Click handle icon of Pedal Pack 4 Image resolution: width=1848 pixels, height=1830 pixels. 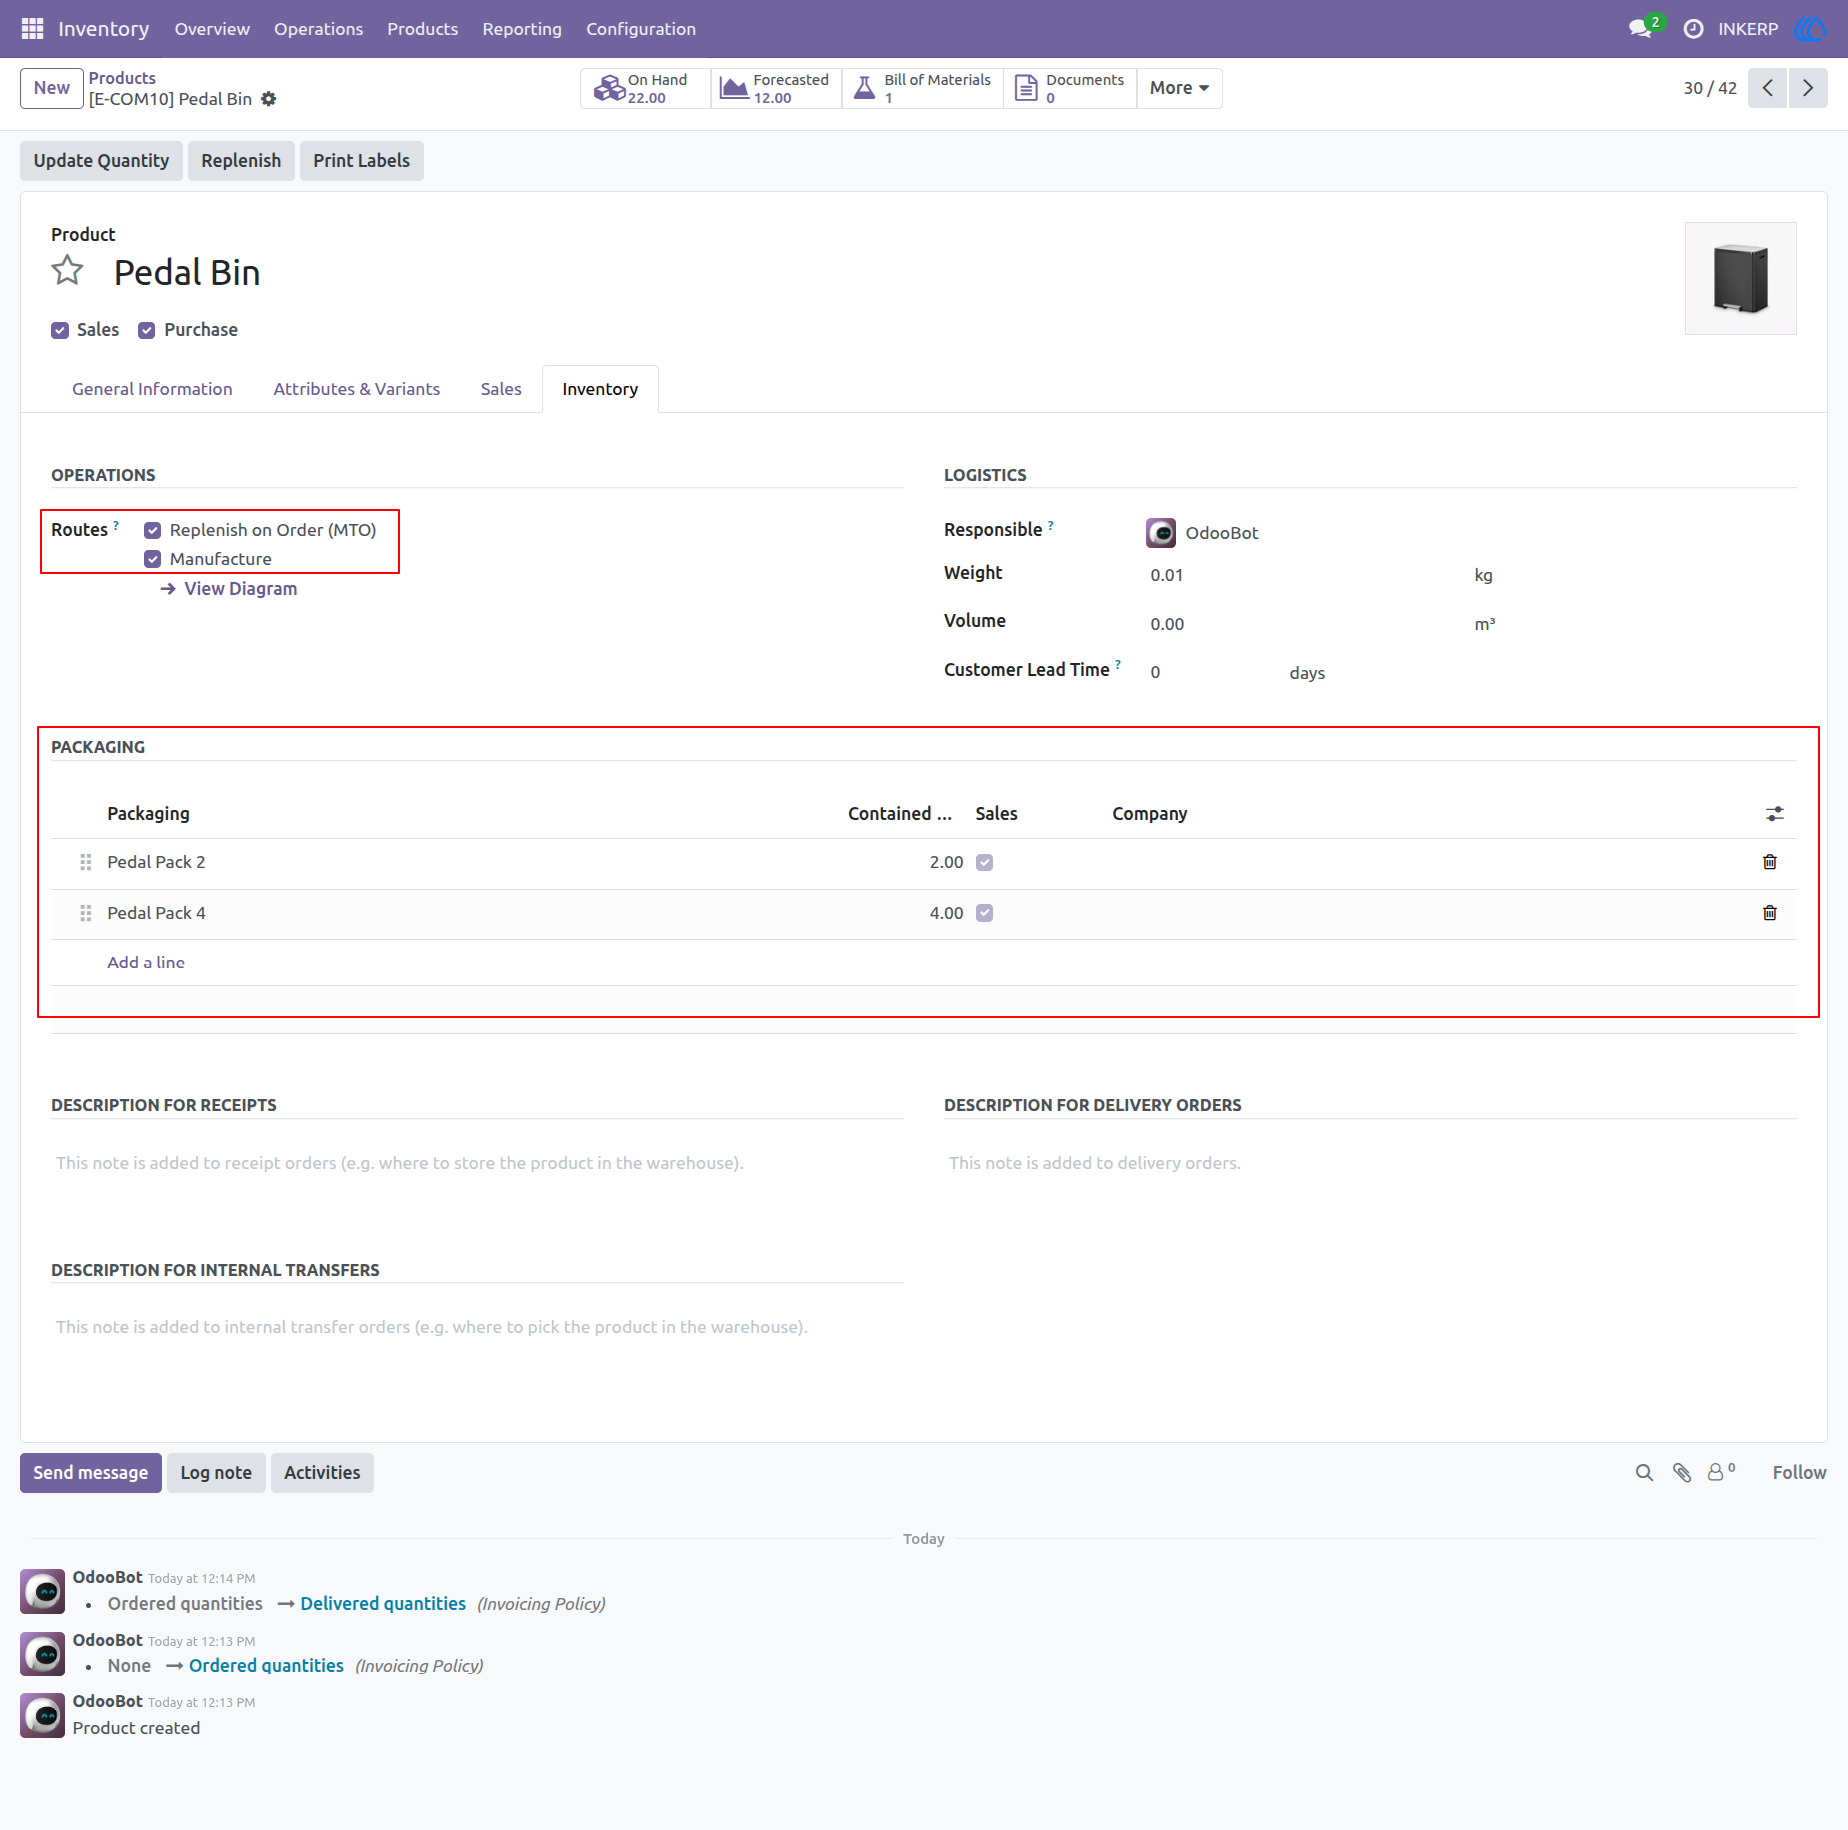(x=86, y=913)
